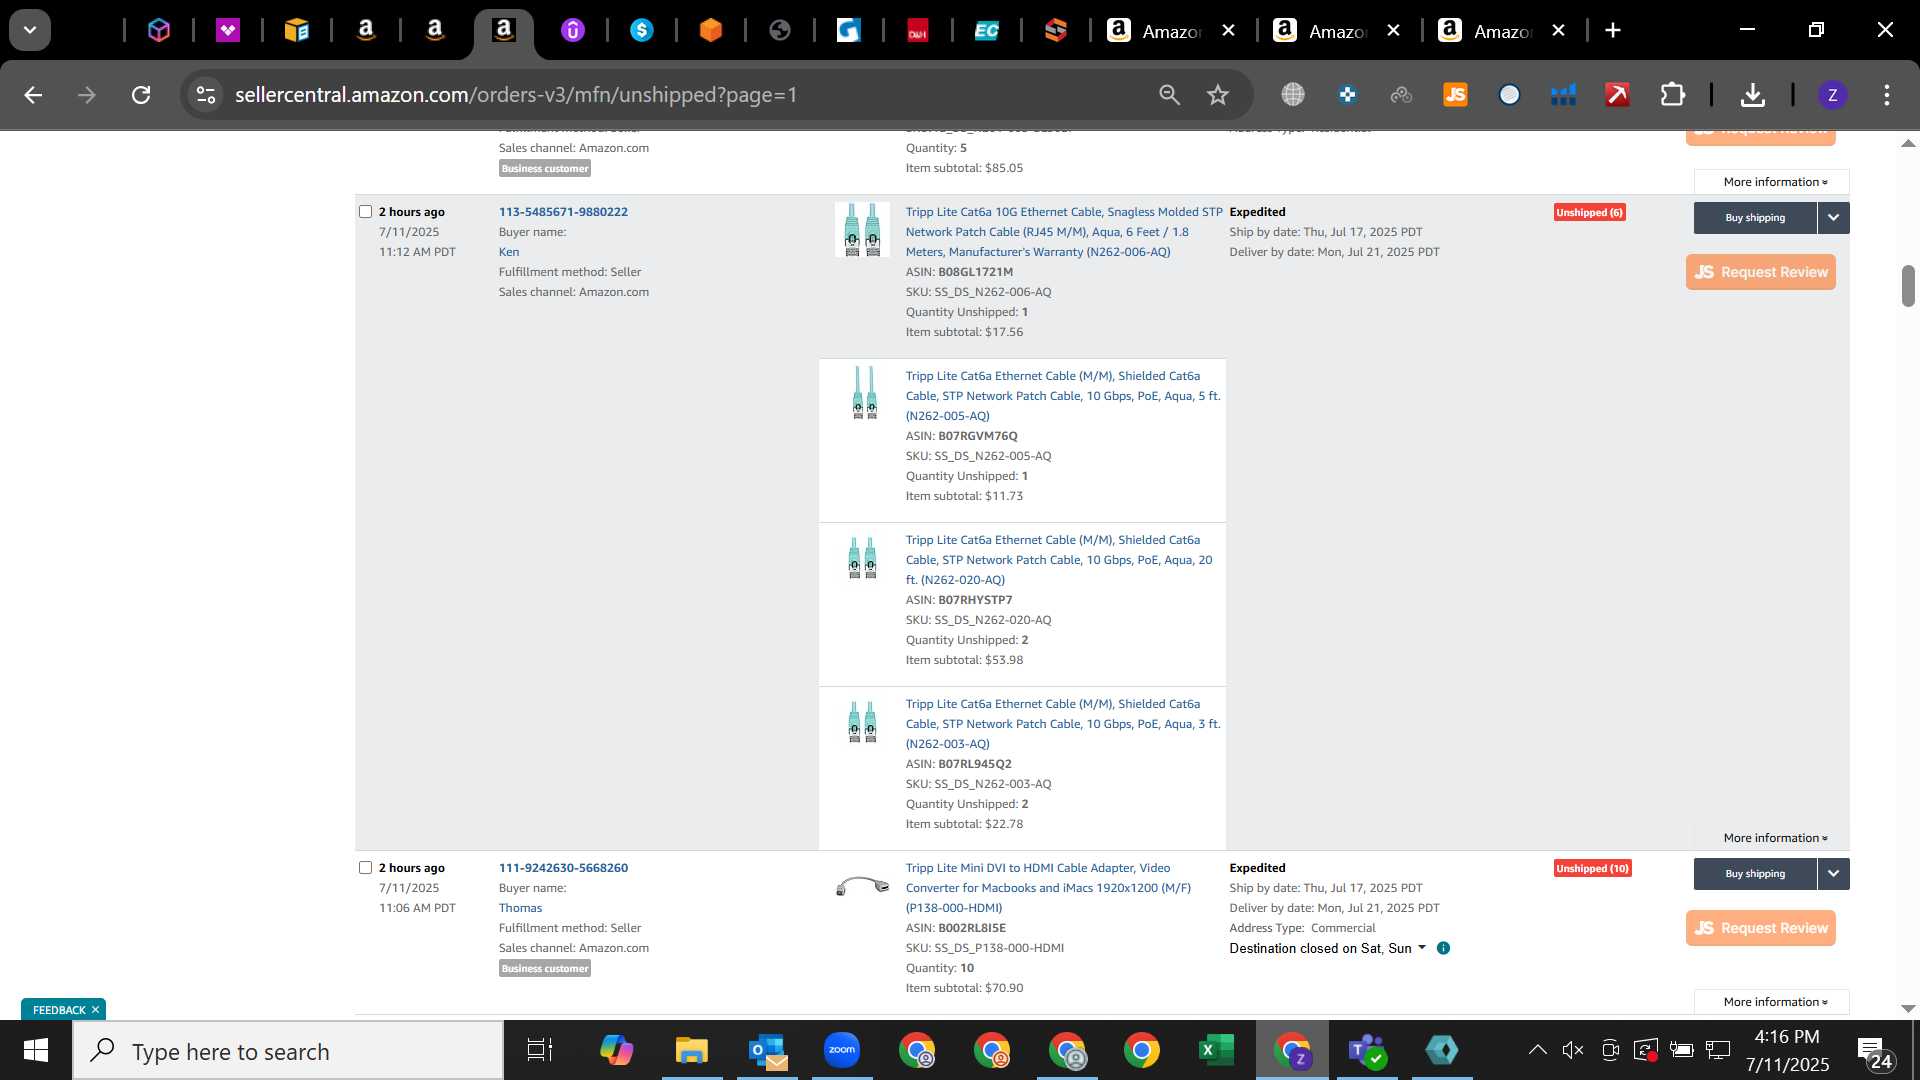1920x1080 pixels.
Task: Select checkbox for order 111-9242630-5668260
Action: (365, 868)
